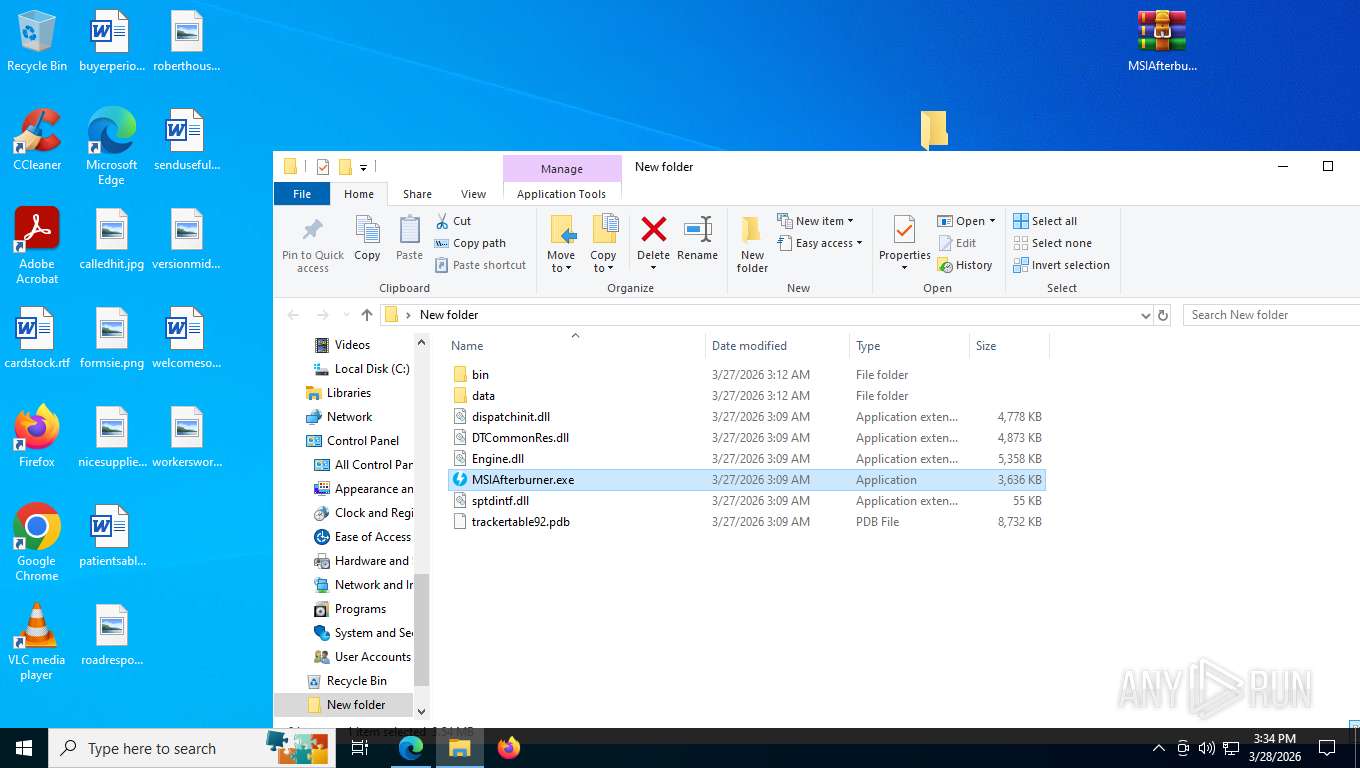Open Google Chrome desktop shortcut
The height and width of the screenshot is (768, 1360).
click(x=37, y=543)
